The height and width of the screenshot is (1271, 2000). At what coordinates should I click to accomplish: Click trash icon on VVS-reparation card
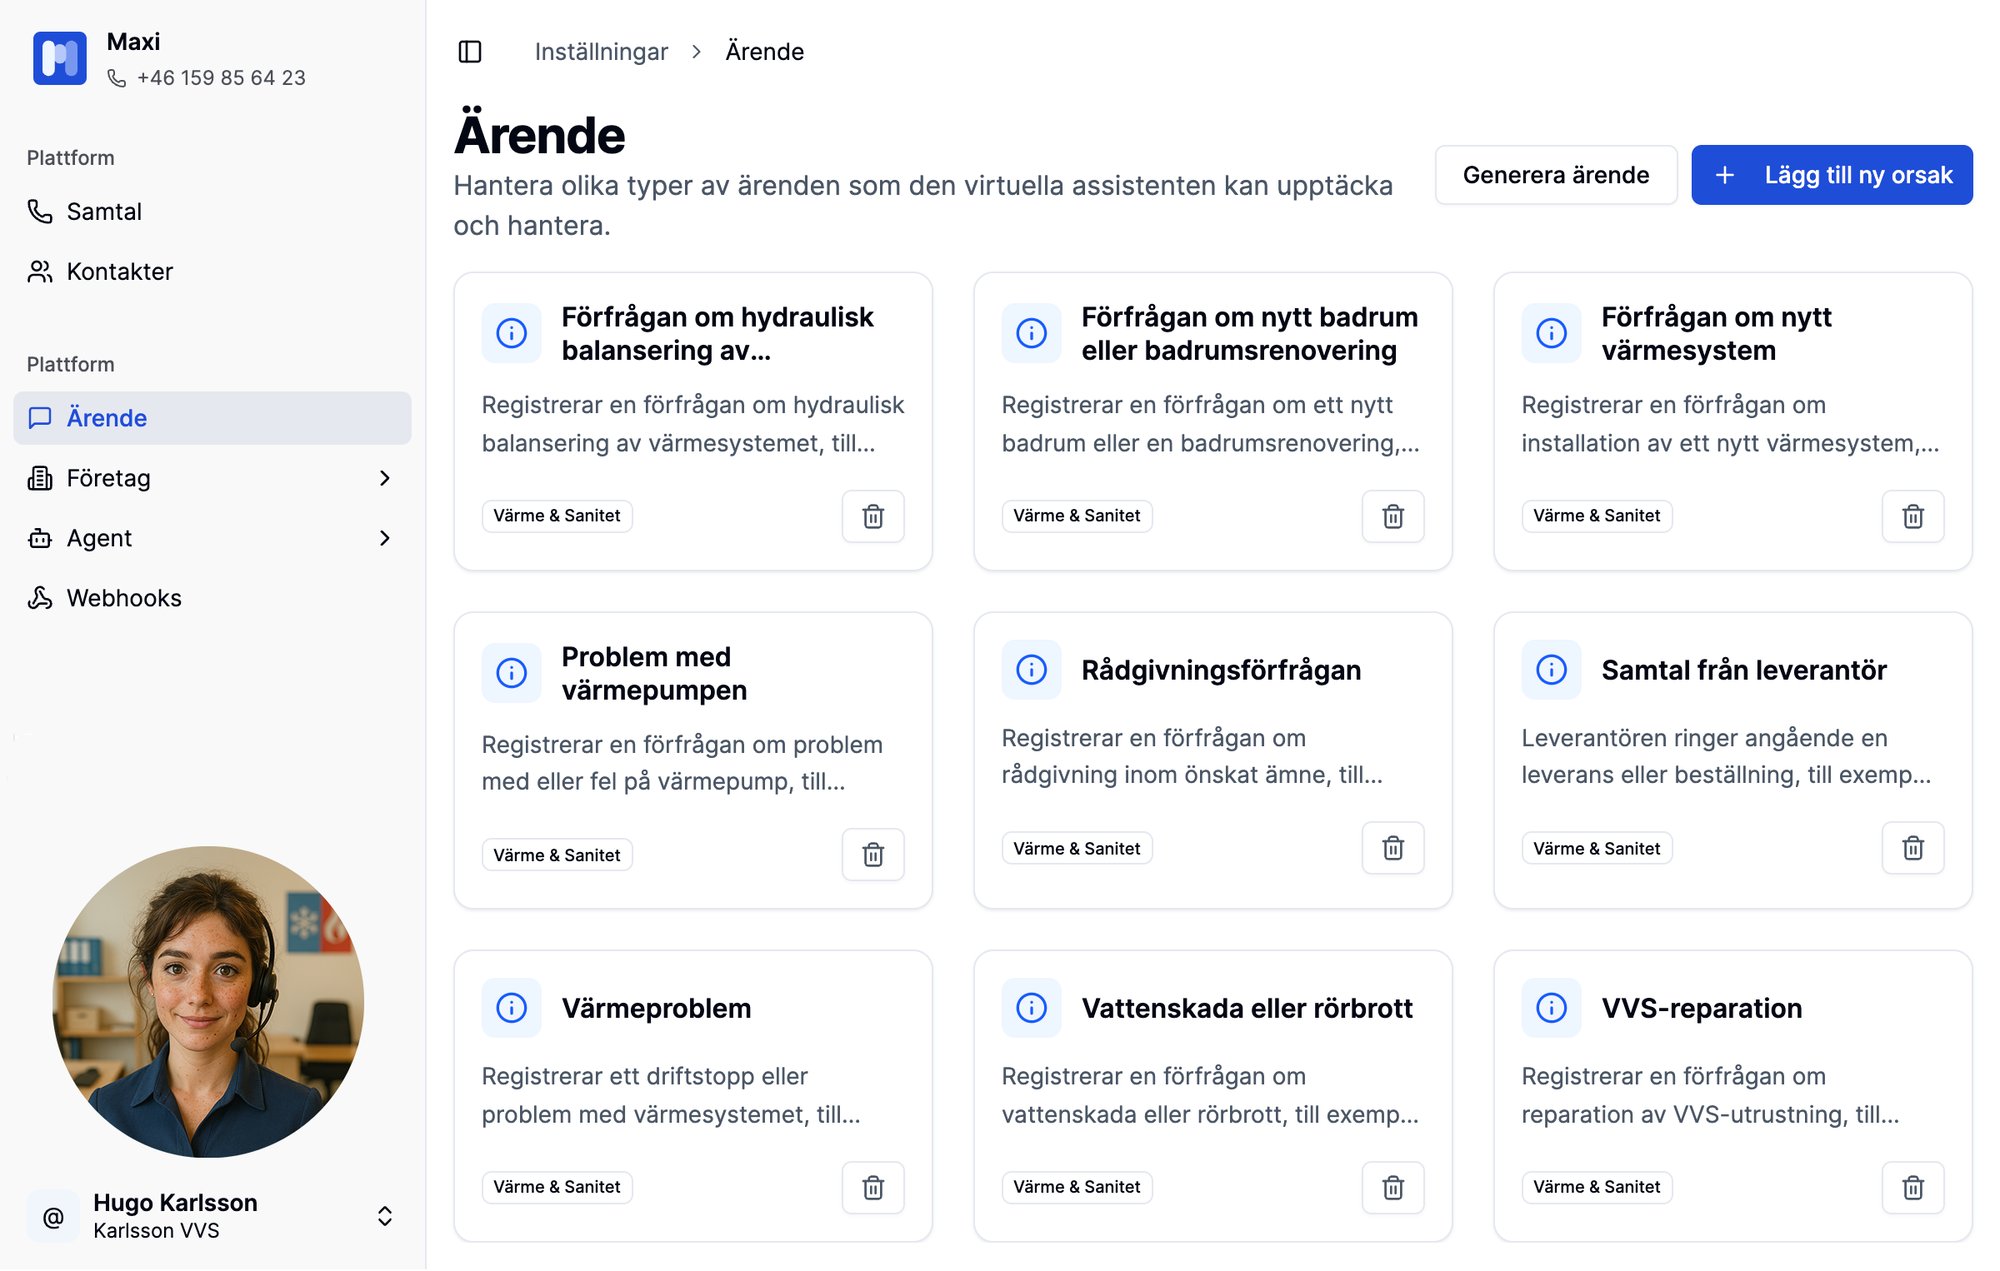[x=1912, y=1187]
